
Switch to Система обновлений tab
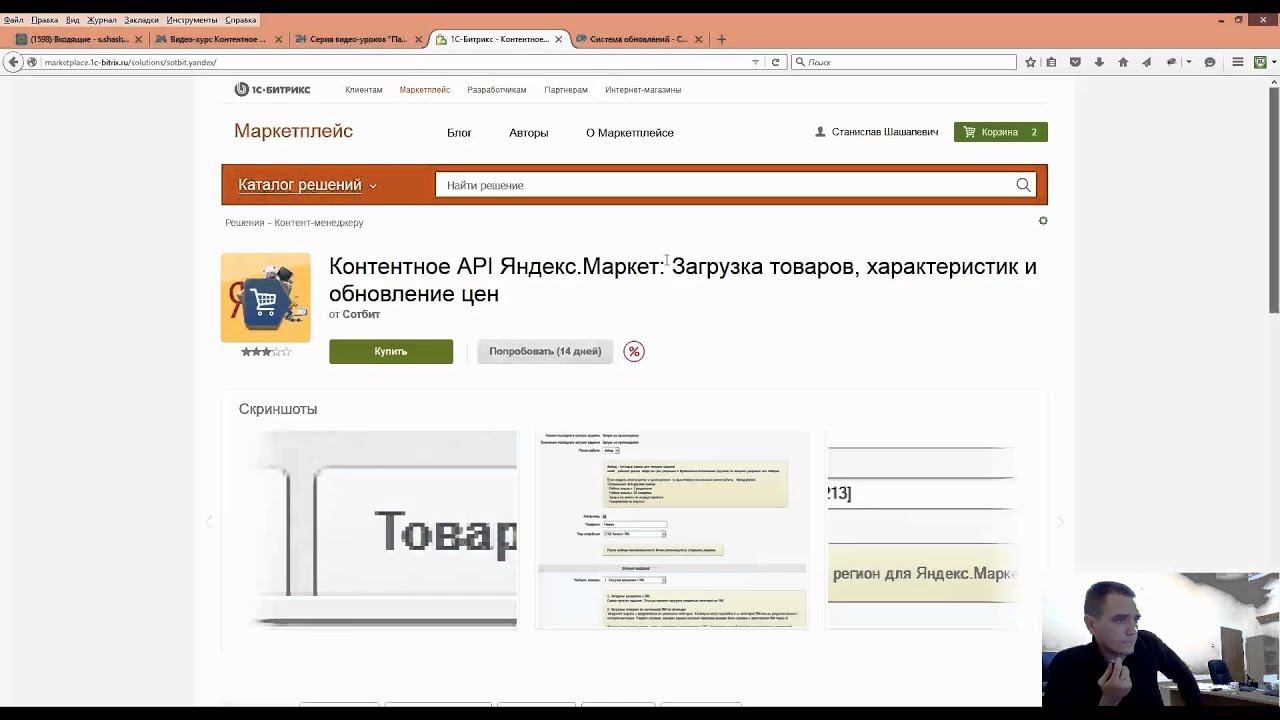coord(638,39)
